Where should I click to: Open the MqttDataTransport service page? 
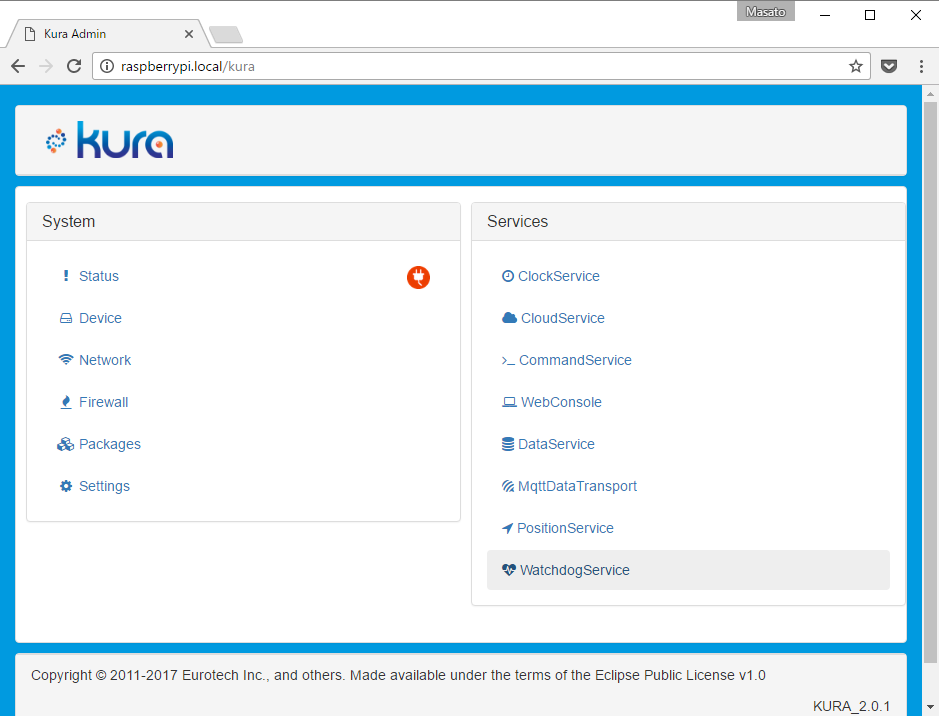coord(577,486)
